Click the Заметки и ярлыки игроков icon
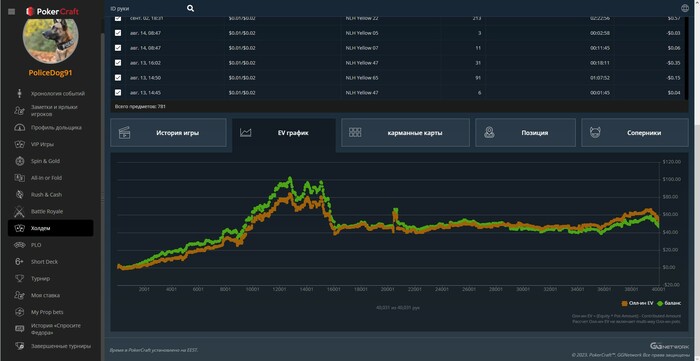 pyautogui.click(x=19, y=110)
